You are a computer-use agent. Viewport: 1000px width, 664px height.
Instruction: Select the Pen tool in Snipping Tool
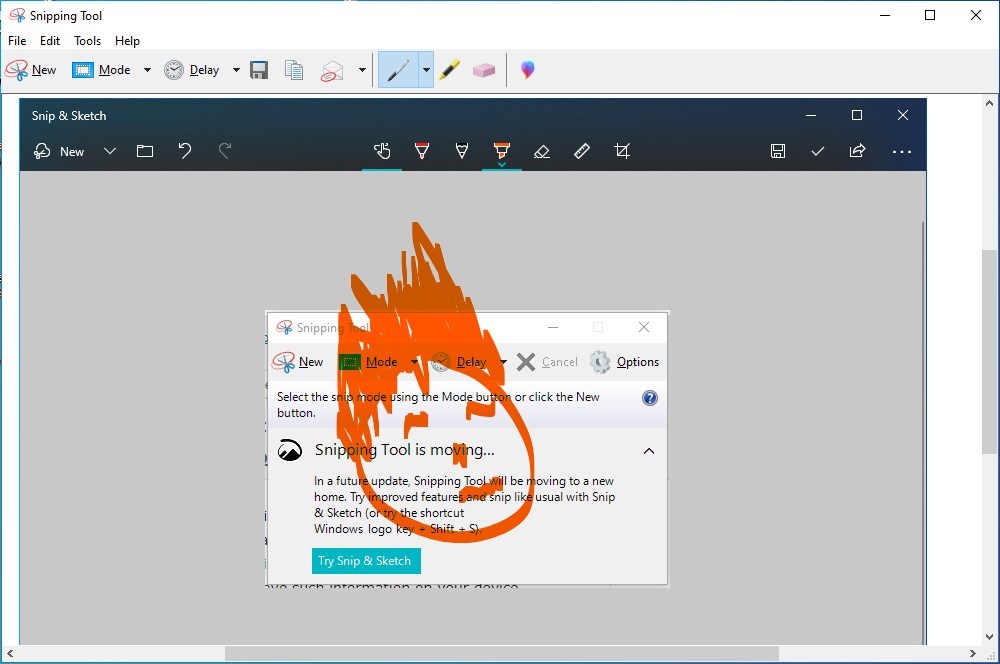(x=398, y=70)
